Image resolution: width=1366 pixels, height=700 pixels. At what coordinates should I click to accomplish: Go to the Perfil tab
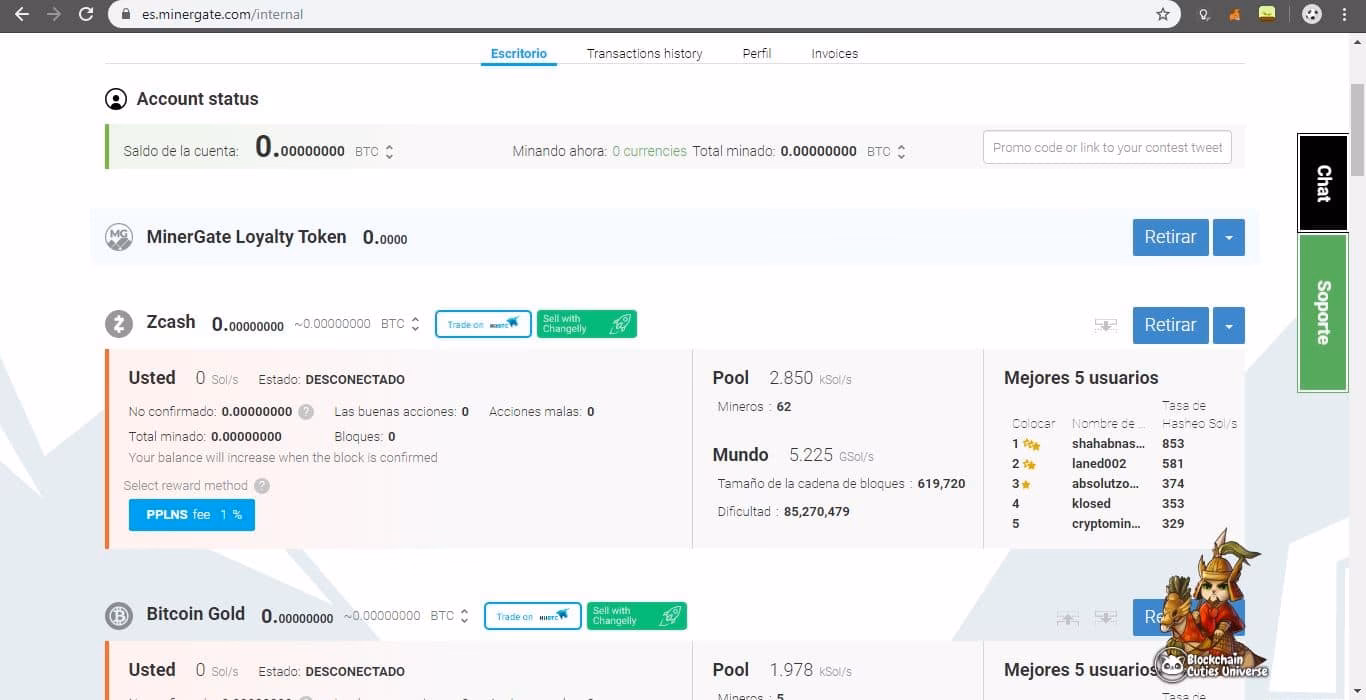(x=756, y=54)
